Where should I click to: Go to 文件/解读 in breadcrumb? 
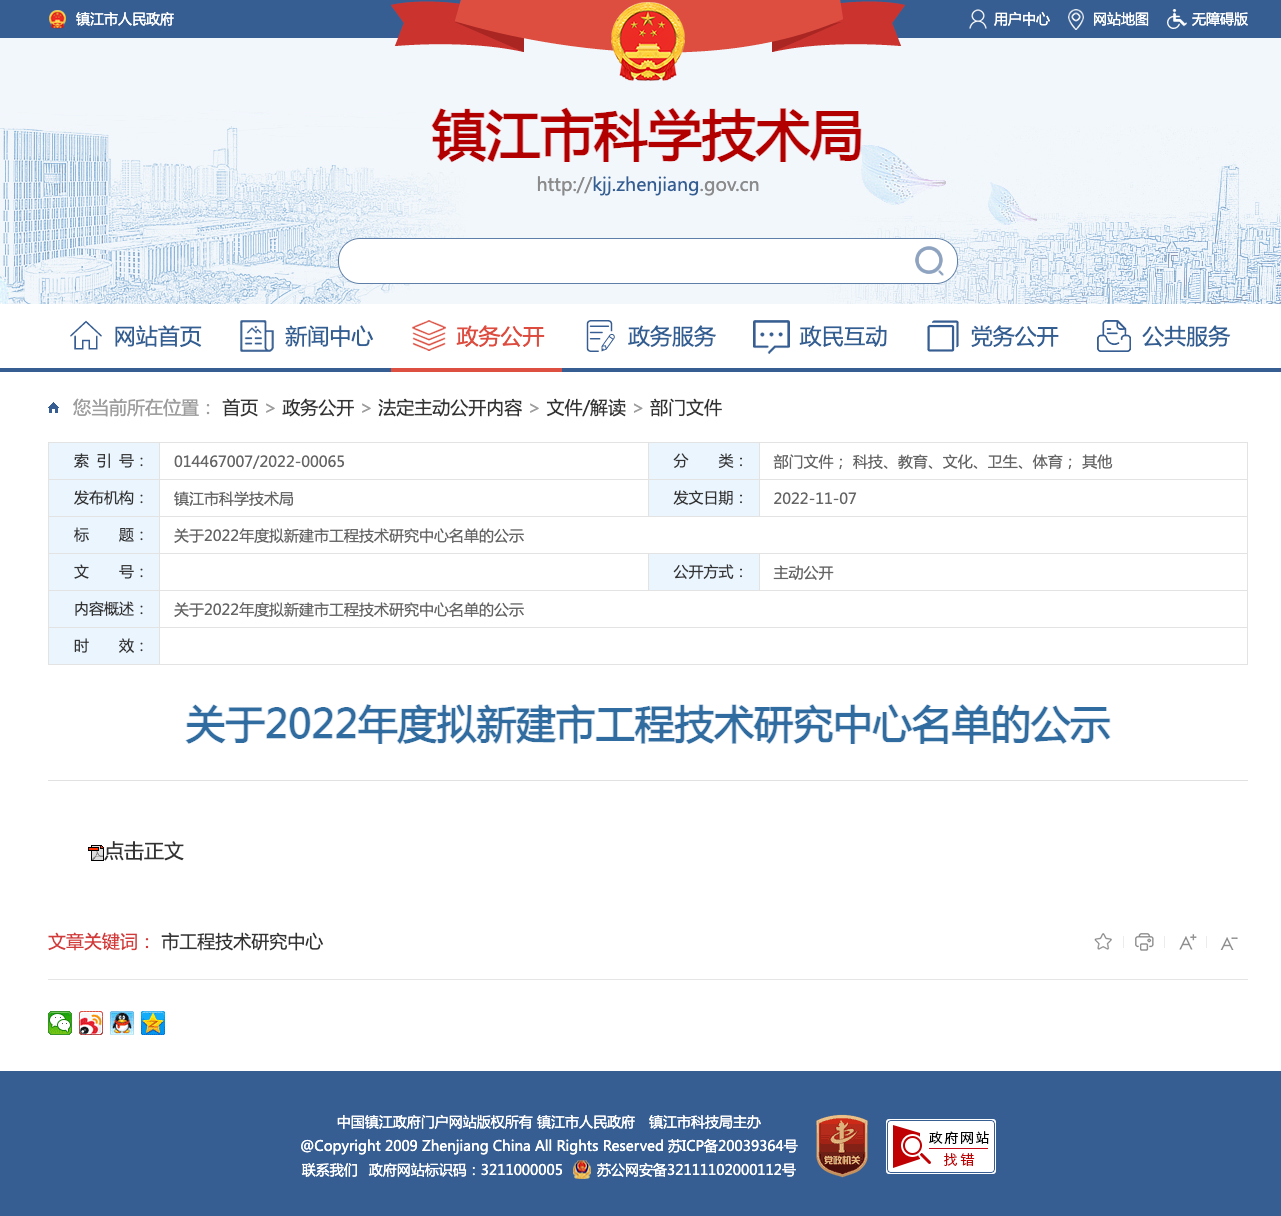pos(586,408)
